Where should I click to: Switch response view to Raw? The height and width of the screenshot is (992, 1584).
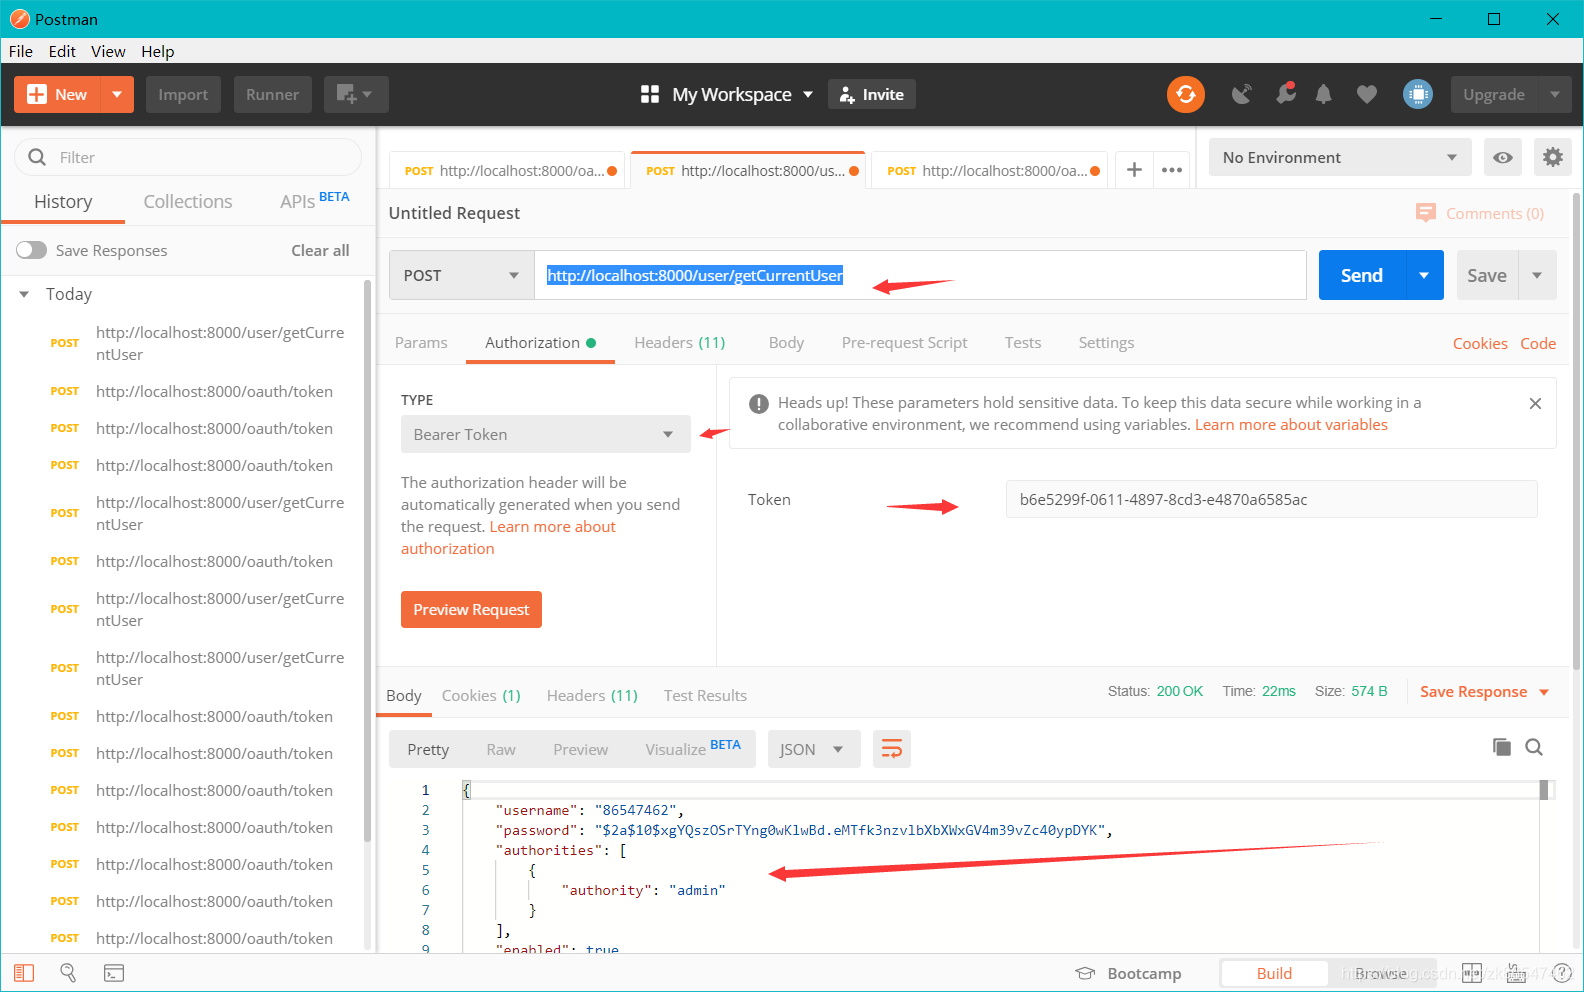(x=501, y=749)
